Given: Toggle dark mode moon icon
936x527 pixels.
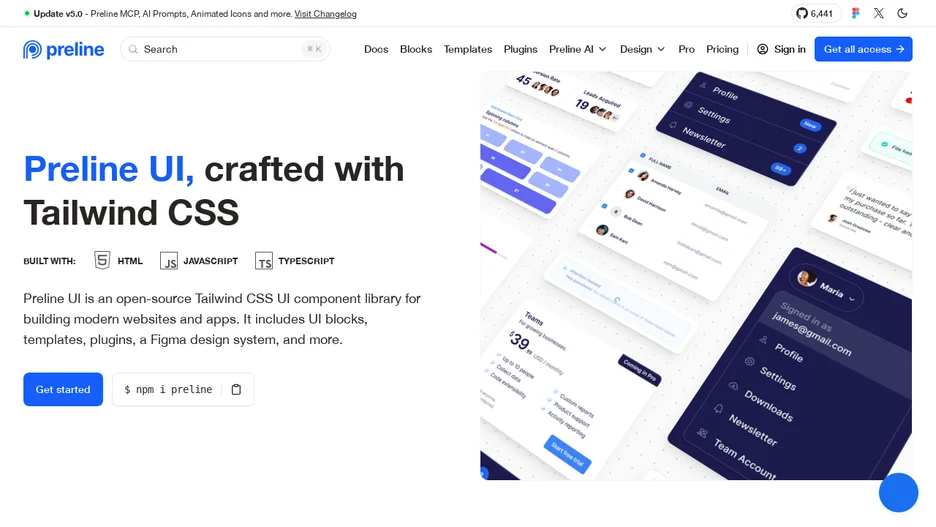Looking at the screenshot, I should click(902, 13).
